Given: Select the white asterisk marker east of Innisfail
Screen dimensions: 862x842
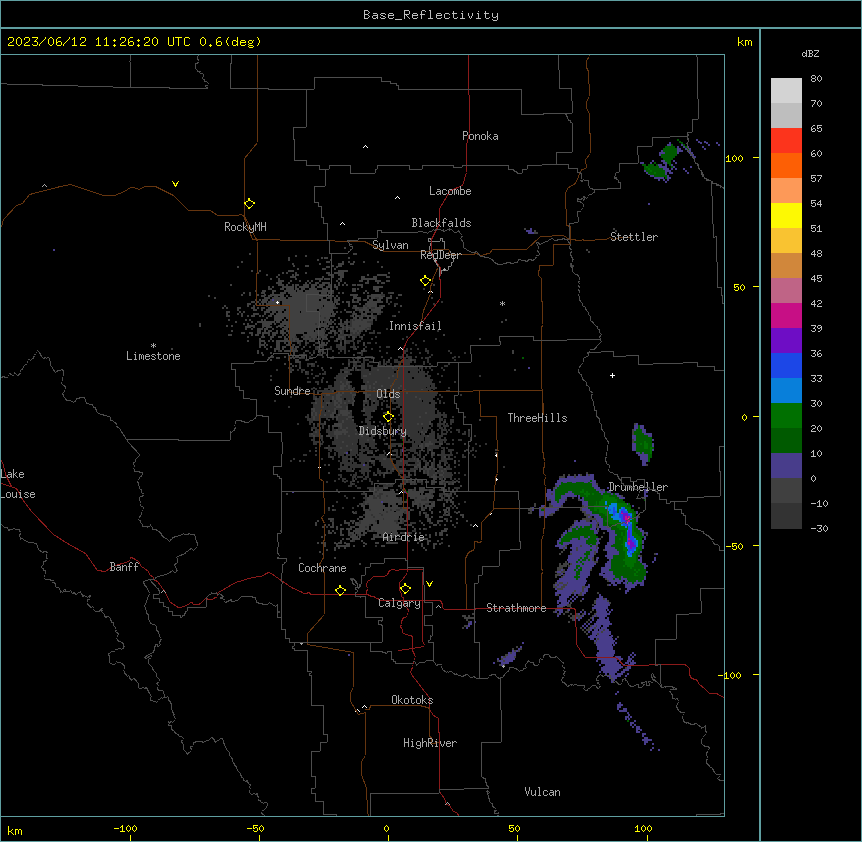Looking at the screenshot, I should (502, 303).
